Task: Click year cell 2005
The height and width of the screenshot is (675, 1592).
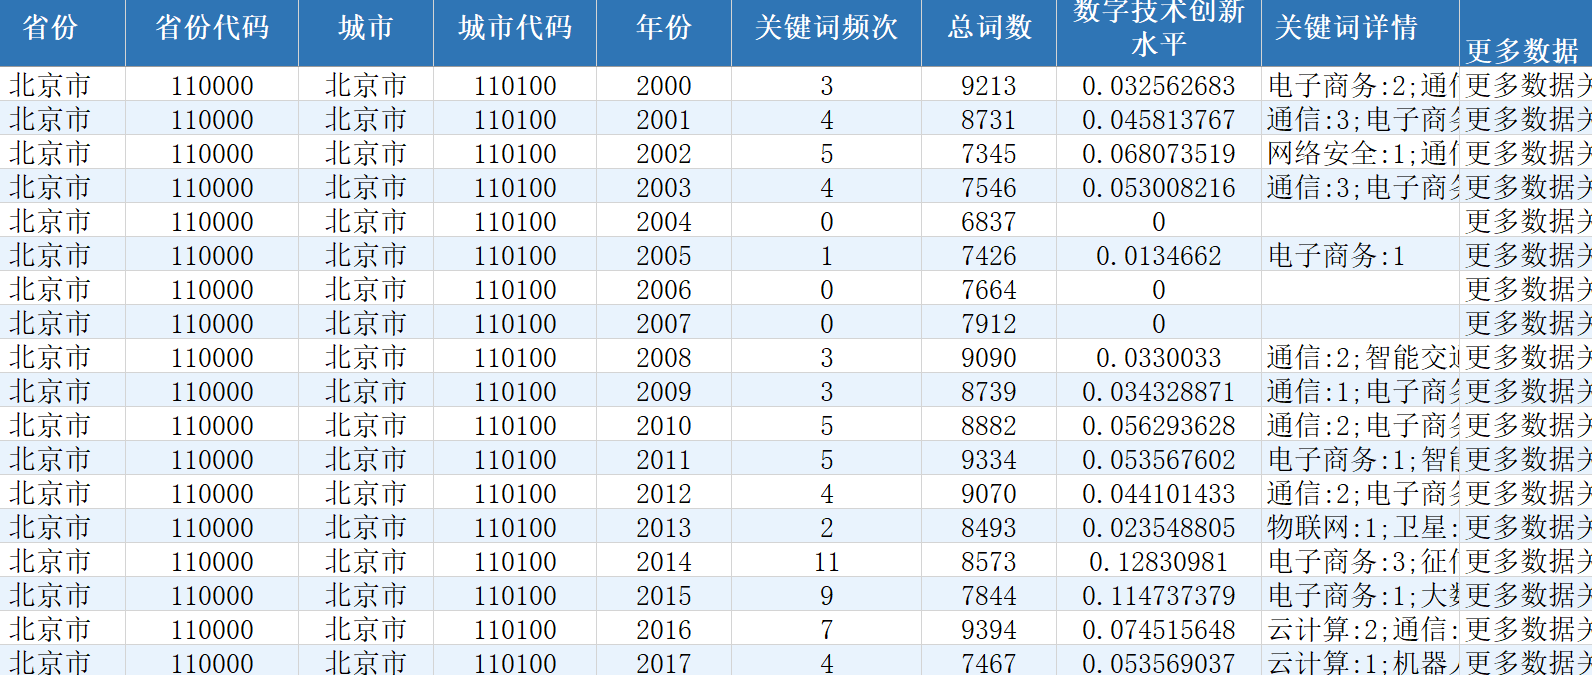Action: [664, 256]
